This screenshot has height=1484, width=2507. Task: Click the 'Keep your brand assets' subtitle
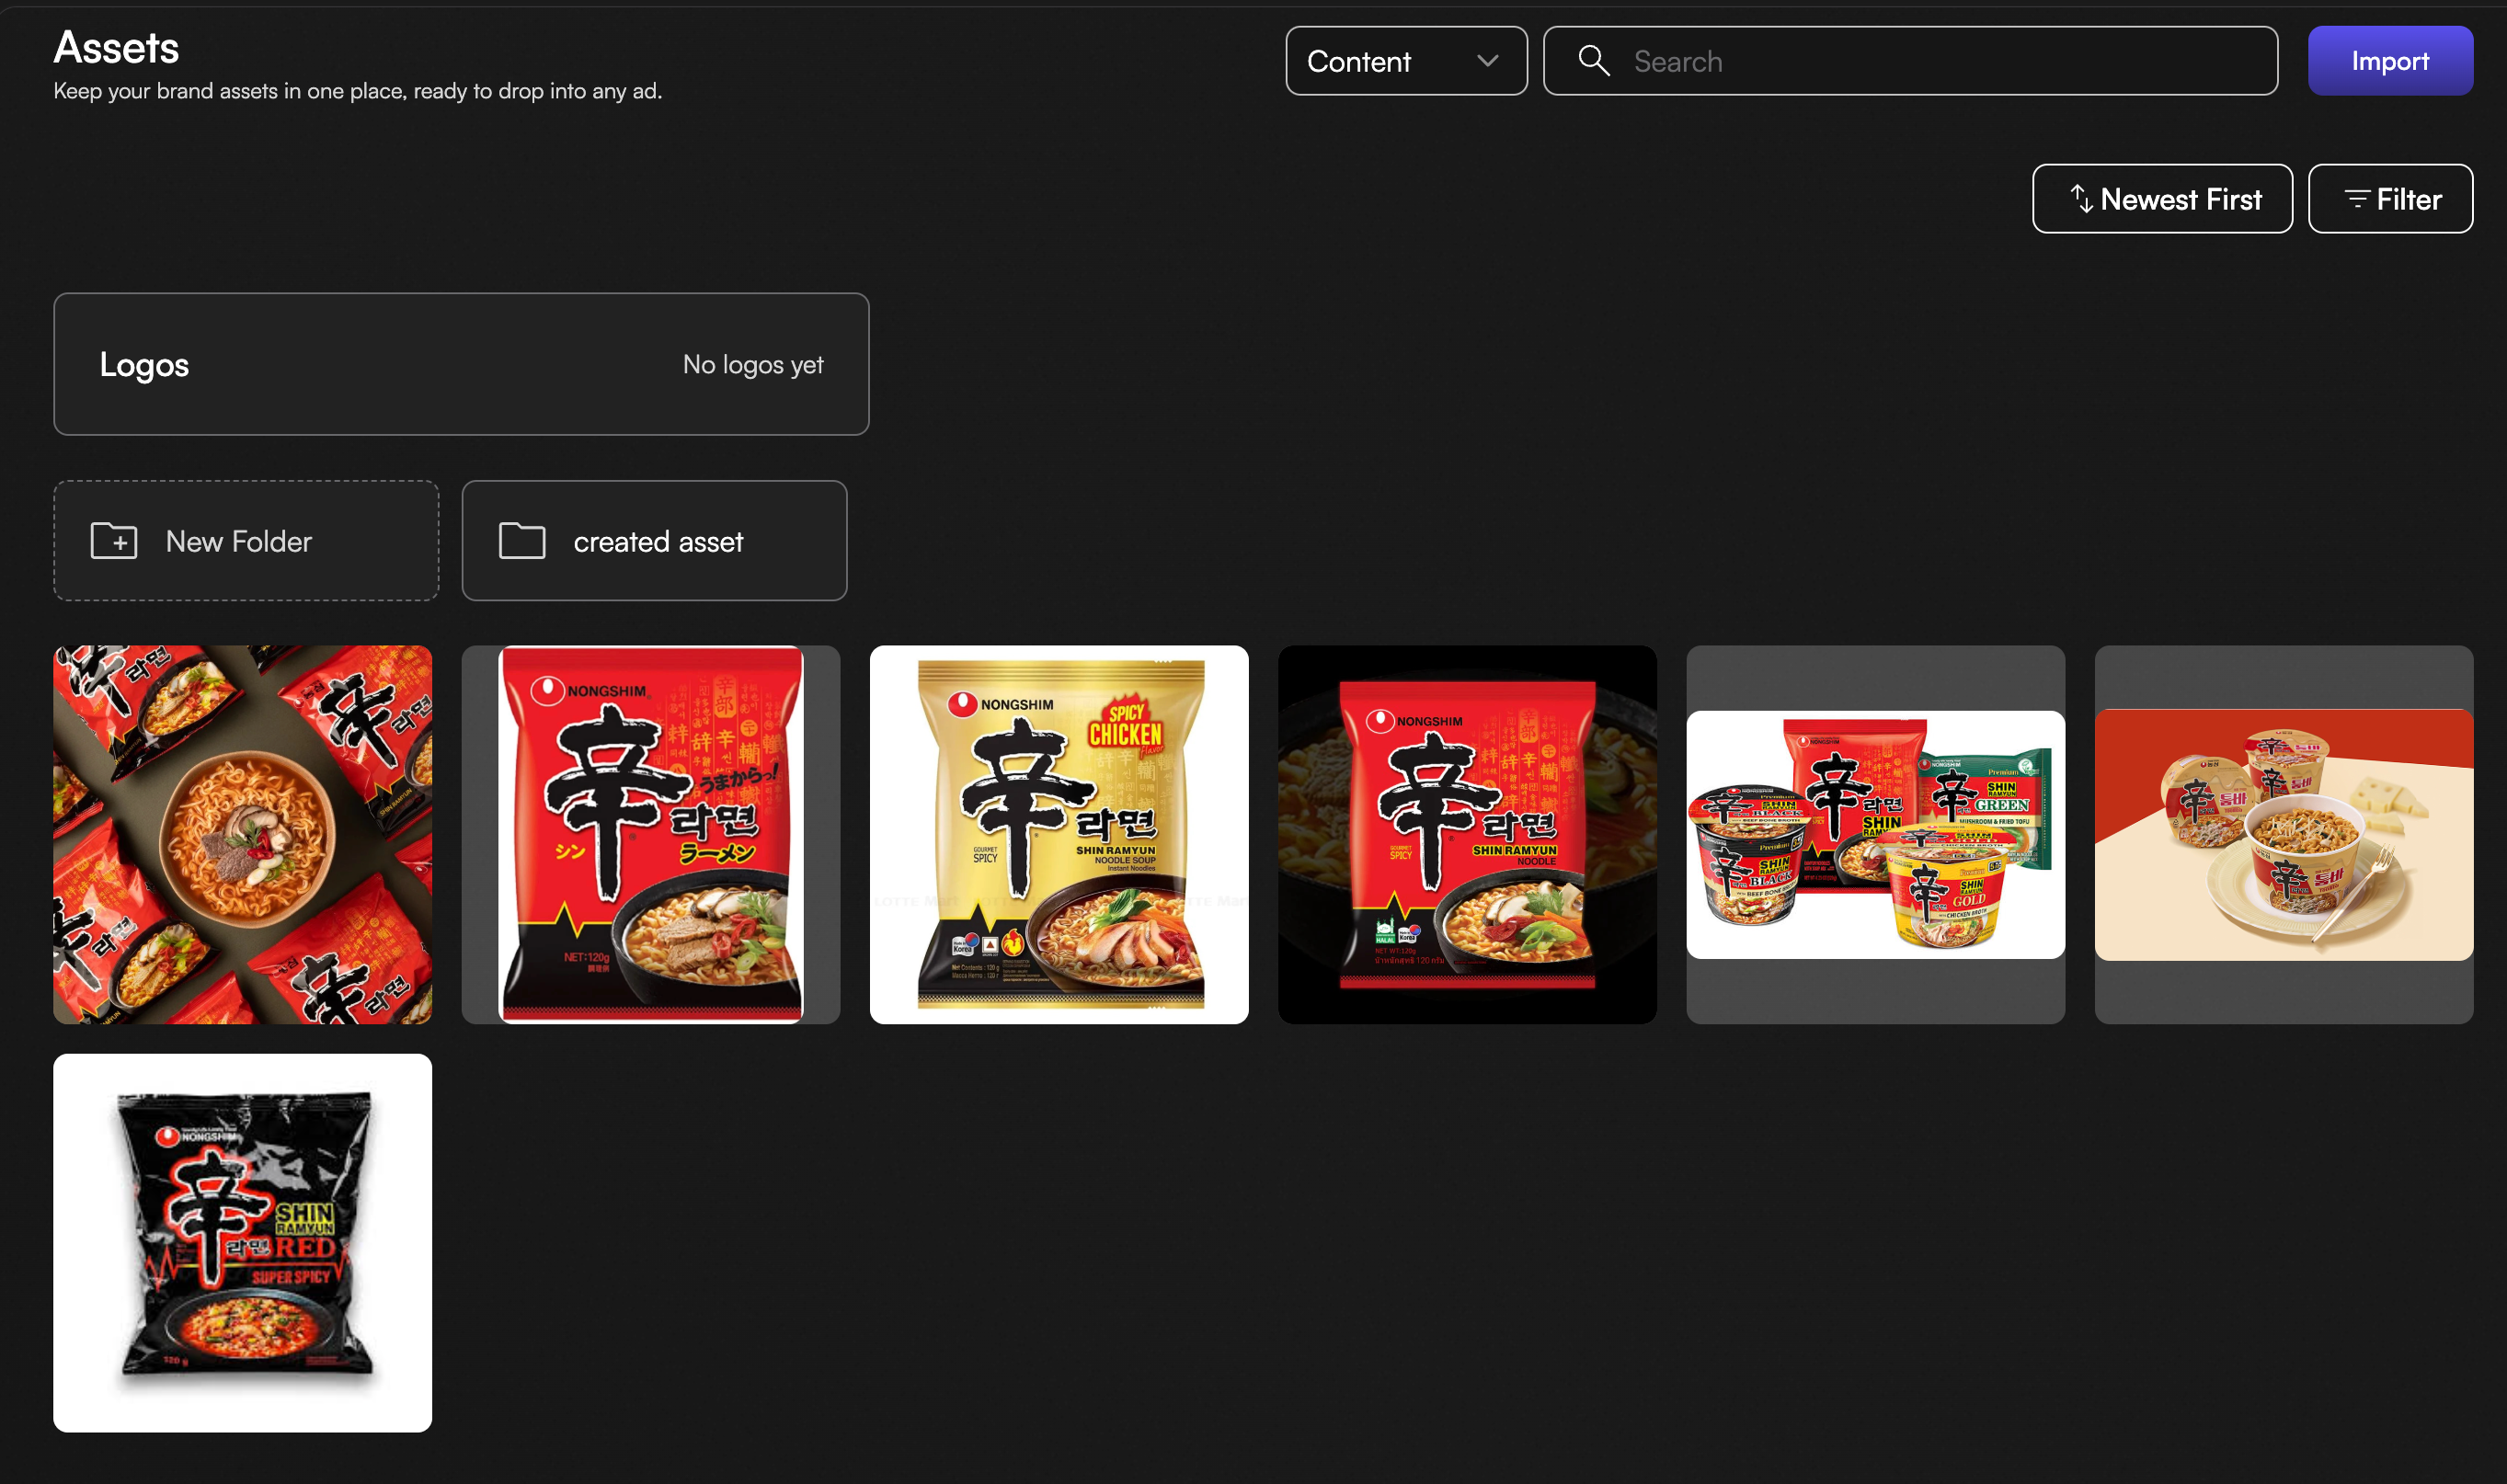point(358,91)
